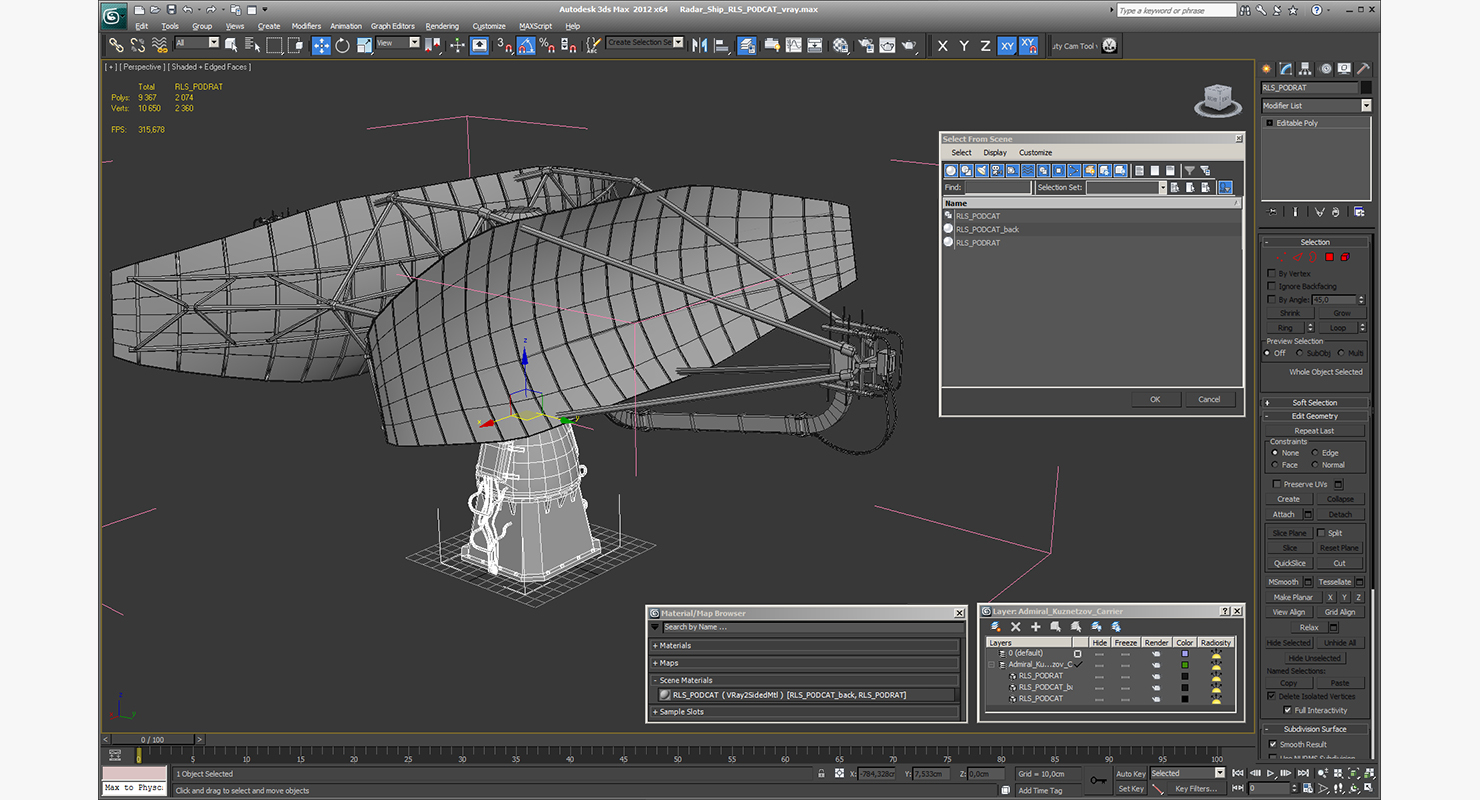Enable Ignore Backfacing checkbox
Image resolution: width=1480 pixels, height=800 pixels.
(x=1271, y=286)
